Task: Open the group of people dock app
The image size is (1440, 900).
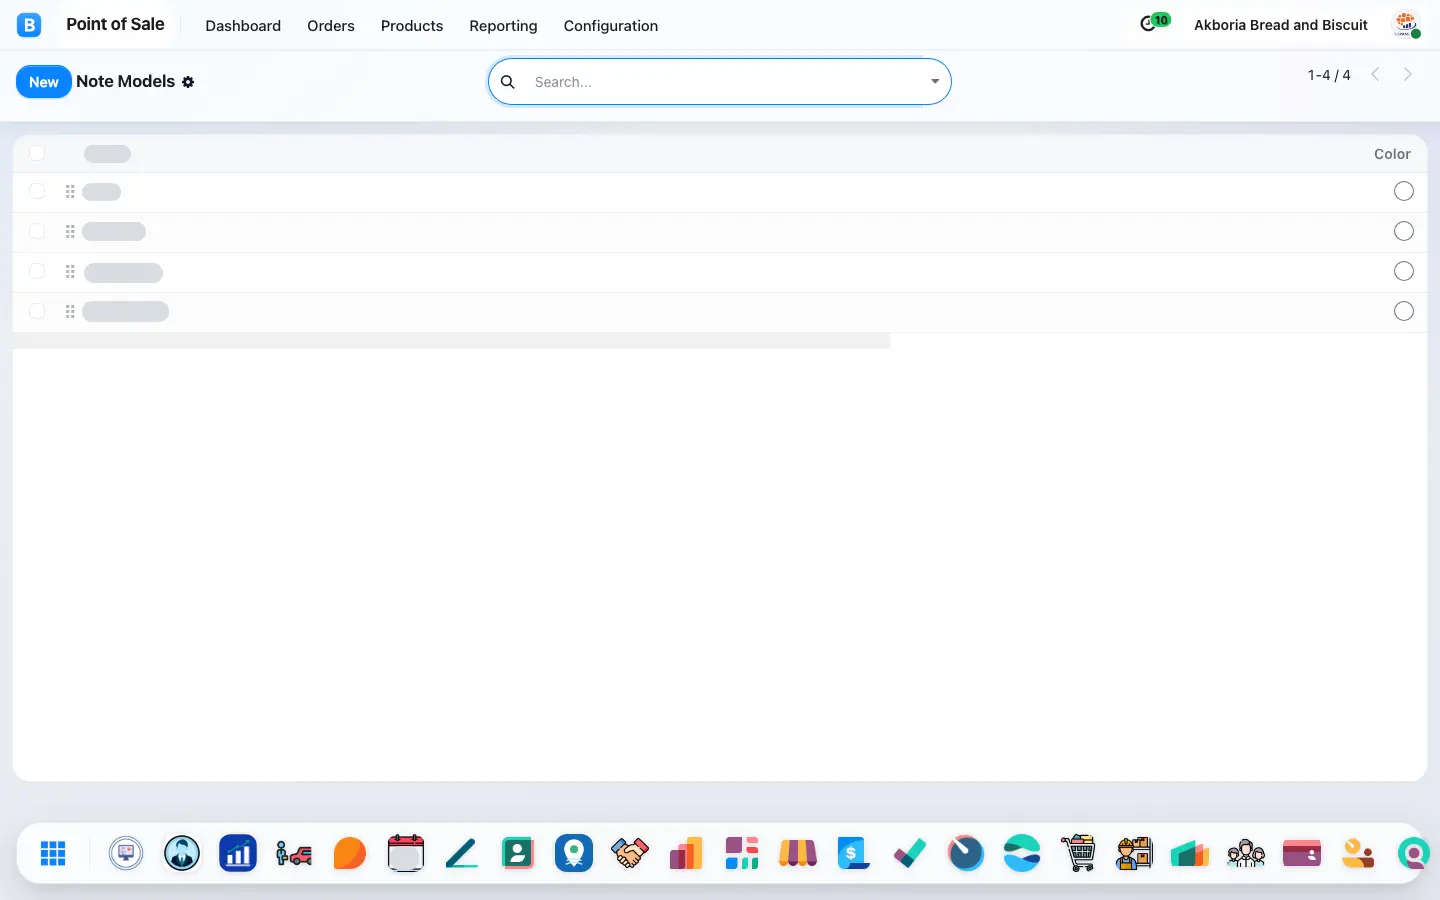Action: point(1246,853)
